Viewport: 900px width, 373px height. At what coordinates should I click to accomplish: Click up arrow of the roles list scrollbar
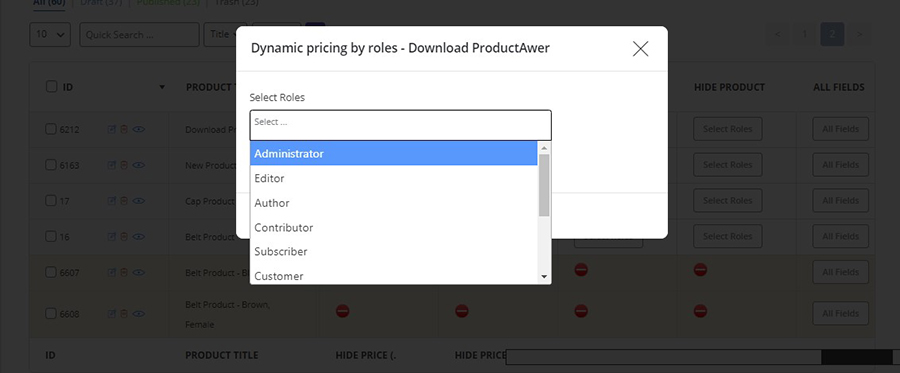click(x=544, y=148)
